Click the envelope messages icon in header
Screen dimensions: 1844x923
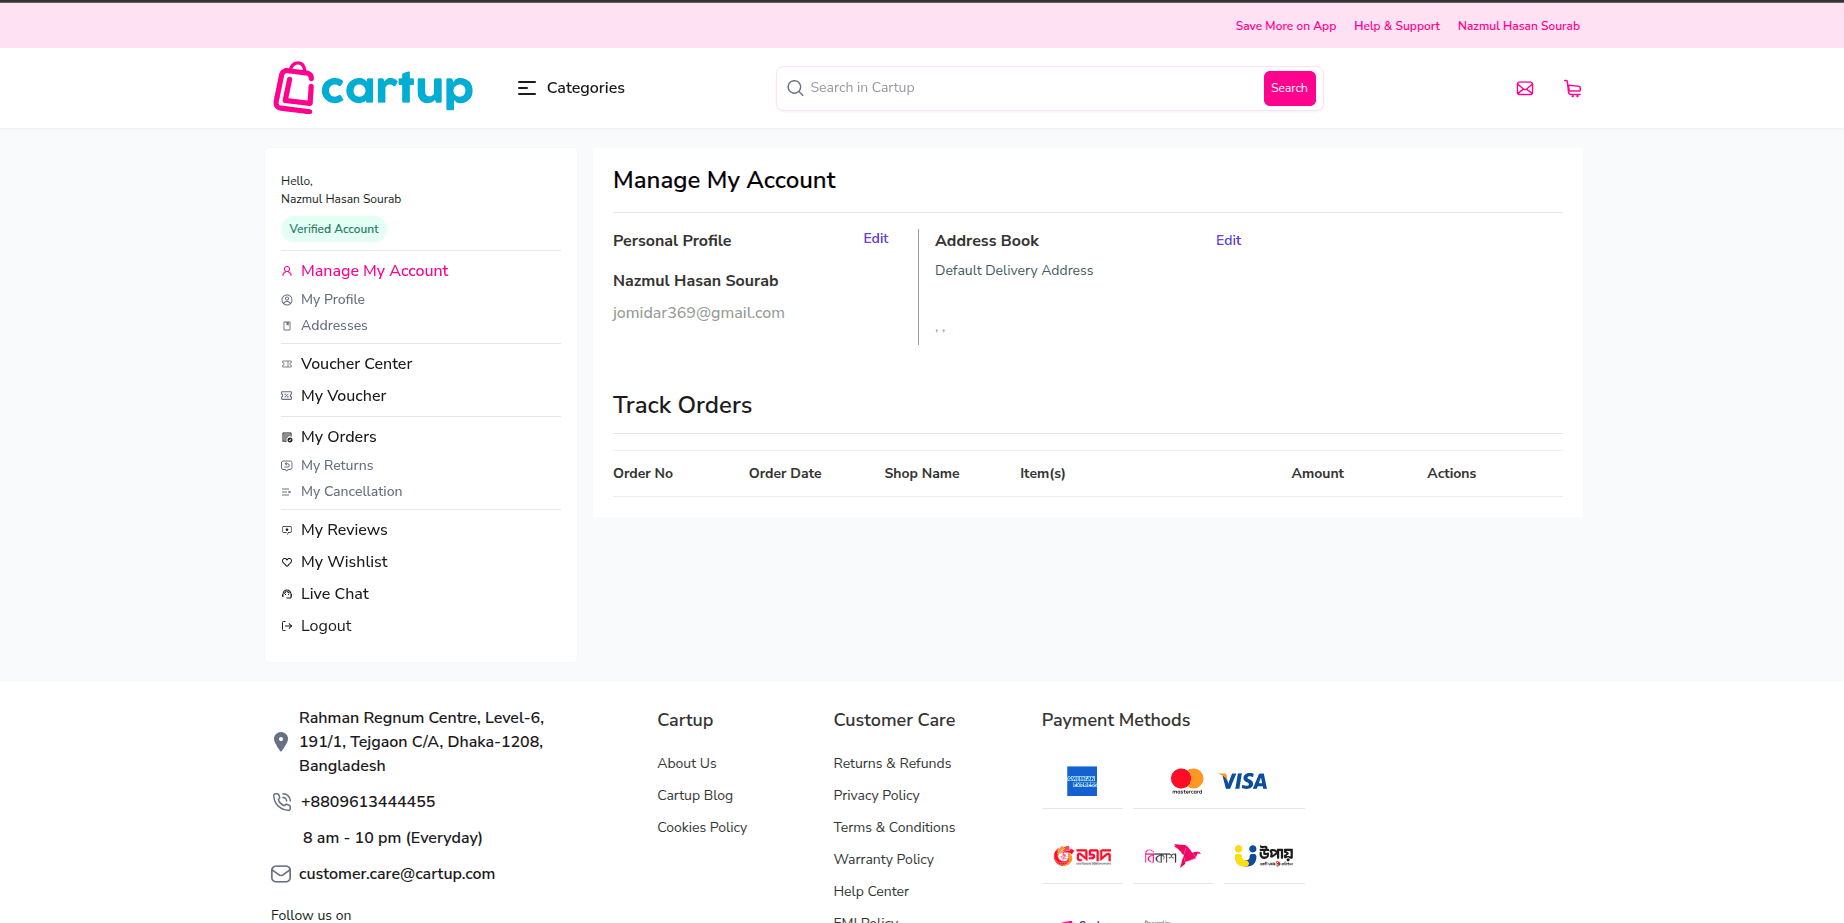click(1525, 88)
